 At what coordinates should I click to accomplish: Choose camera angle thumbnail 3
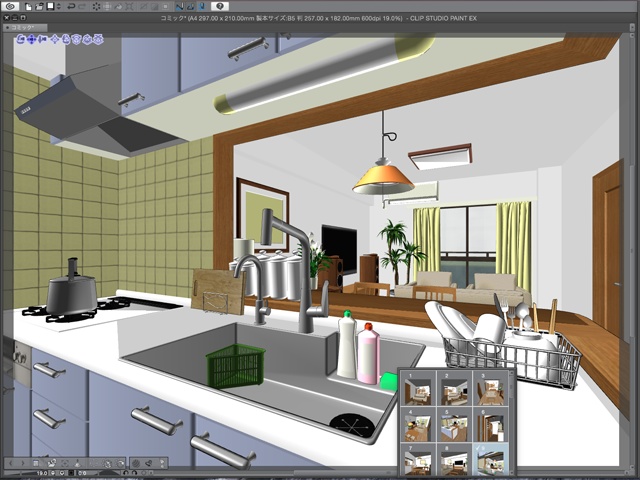[x=490, y=389]
